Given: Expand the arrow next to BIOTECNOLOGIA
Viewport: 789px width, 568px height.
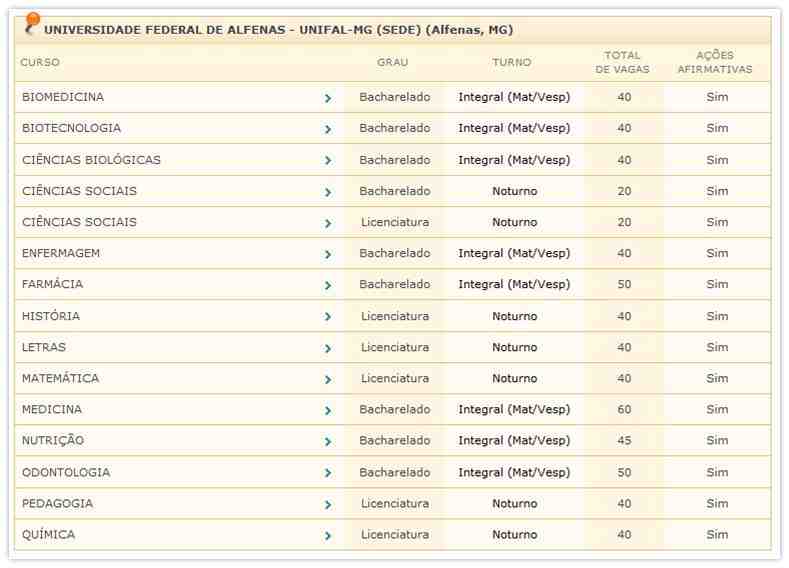Looking at the screenshot, I should [x=328, y=129].
